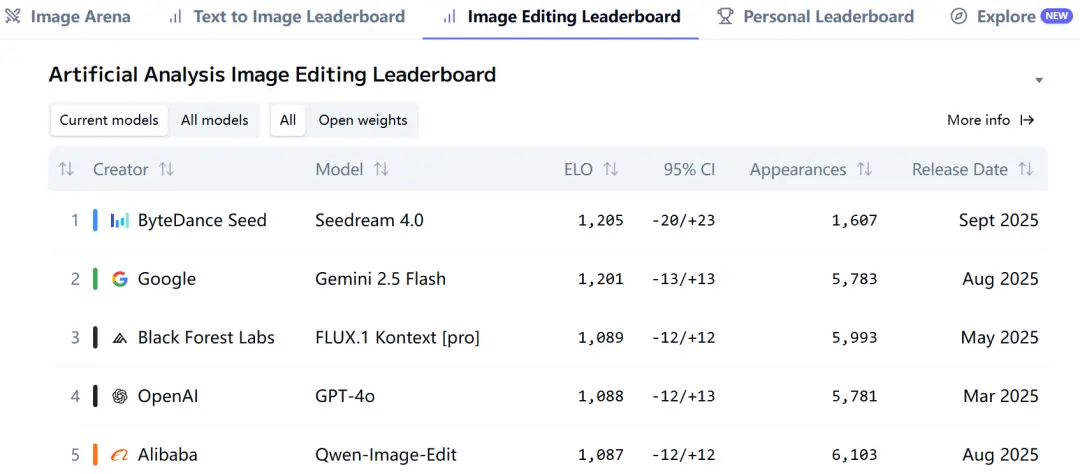Click the Google logo icon
1080x474 pixels.
coord(120,279)
